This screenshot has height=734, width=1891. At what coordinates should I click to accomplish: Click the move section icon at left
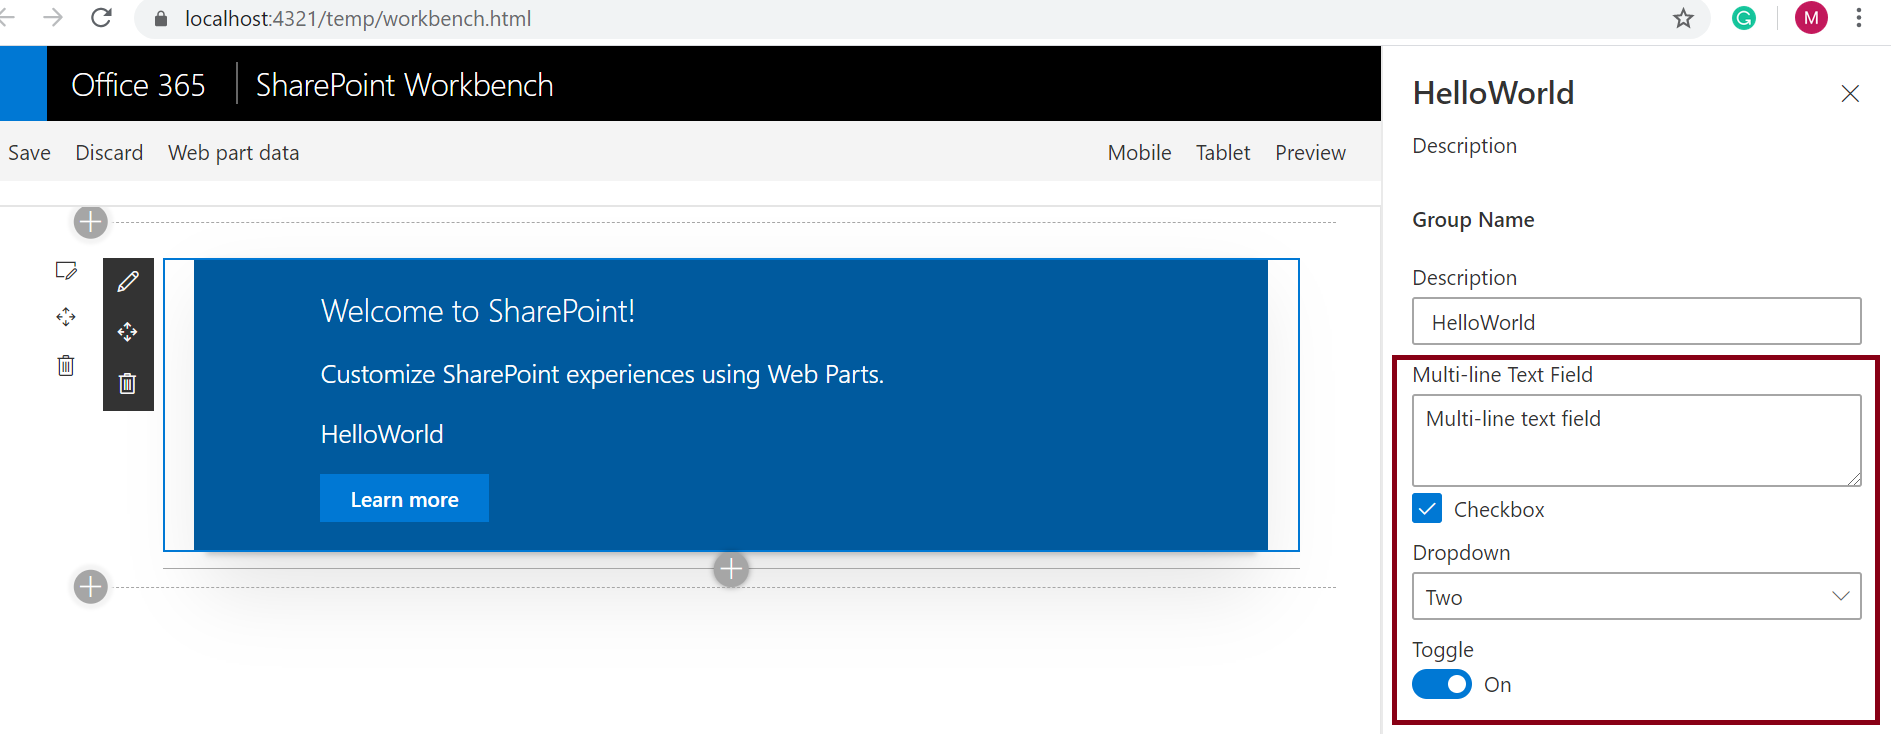(x=66, y=317)
